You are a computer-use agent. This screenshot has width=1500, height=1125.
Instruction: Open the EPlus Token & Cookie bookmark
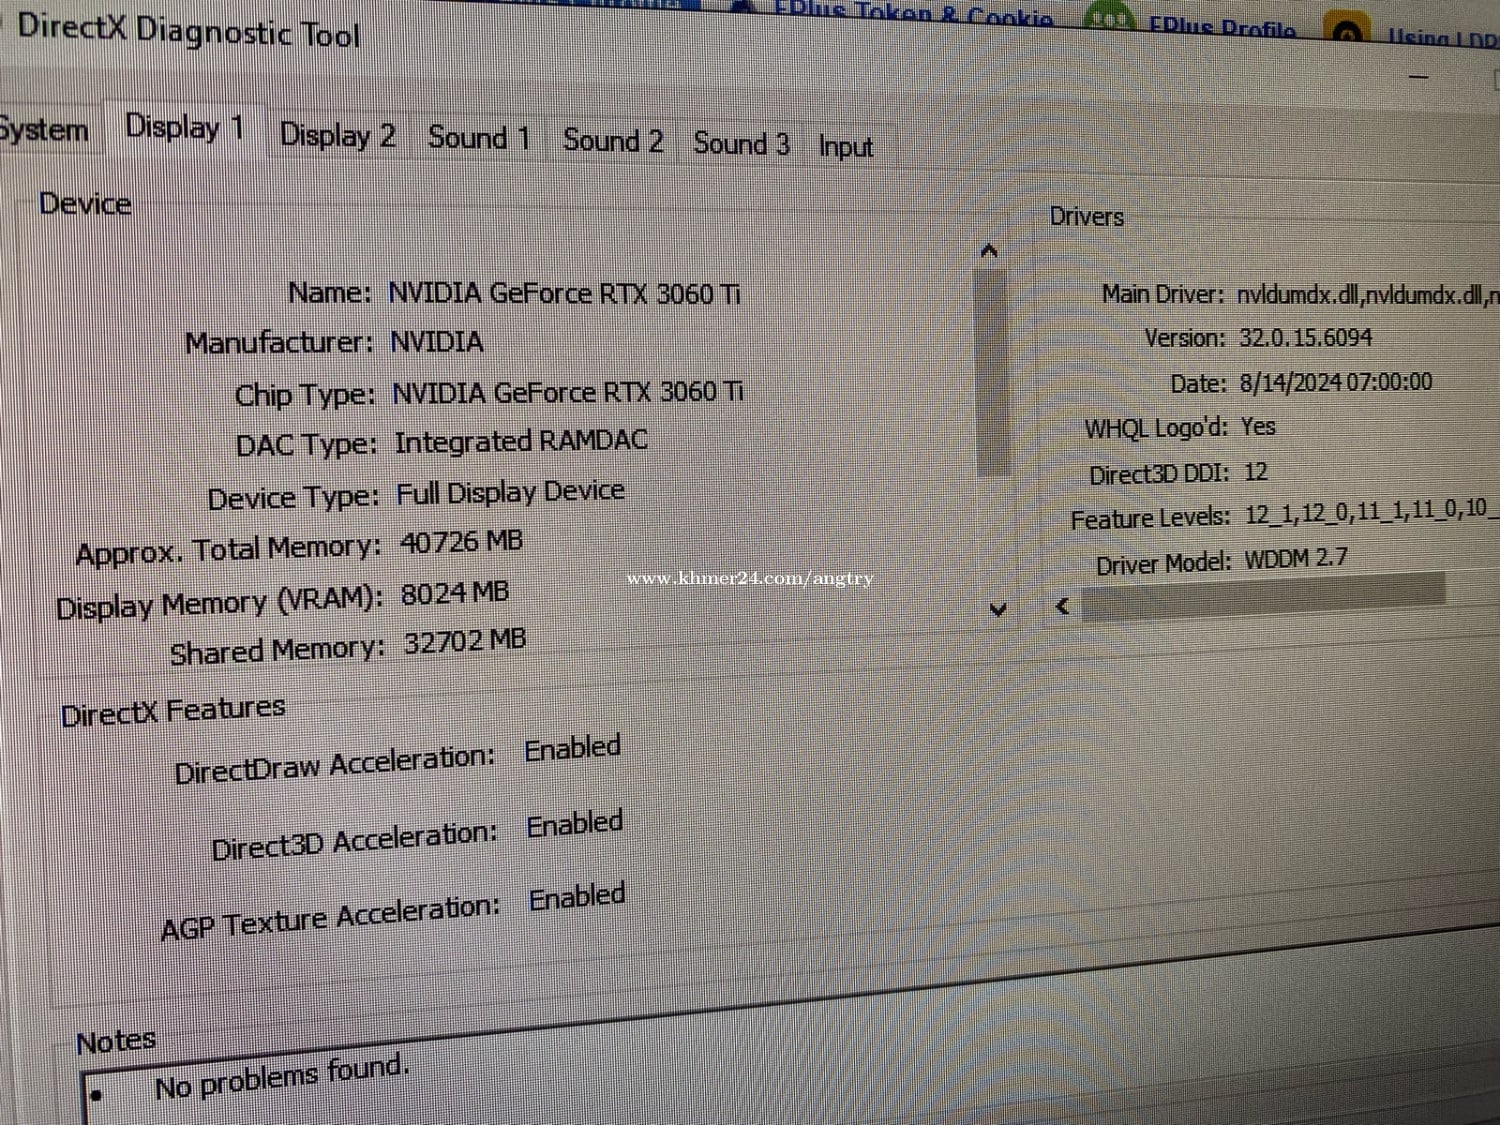pos(912,14)
